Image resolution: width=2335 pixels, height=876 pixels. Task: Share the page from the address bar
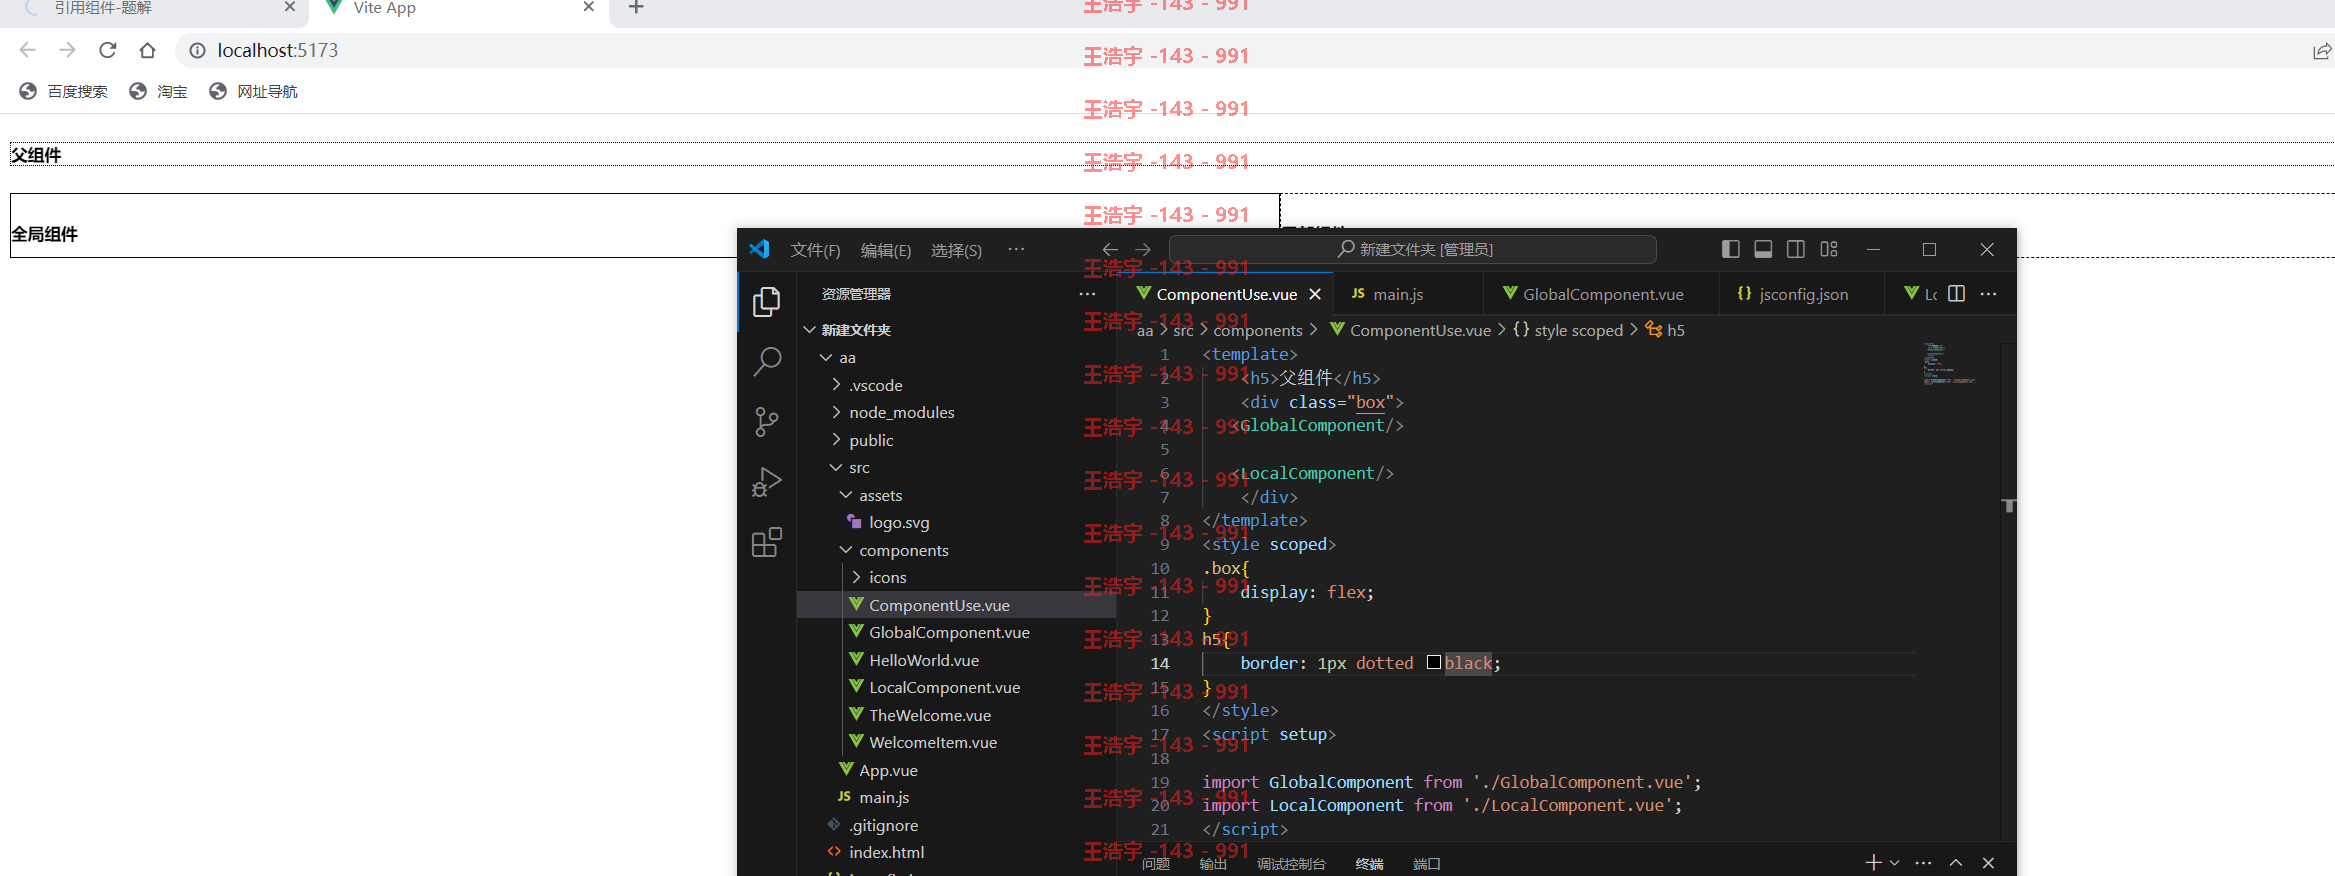point(2322,51)
